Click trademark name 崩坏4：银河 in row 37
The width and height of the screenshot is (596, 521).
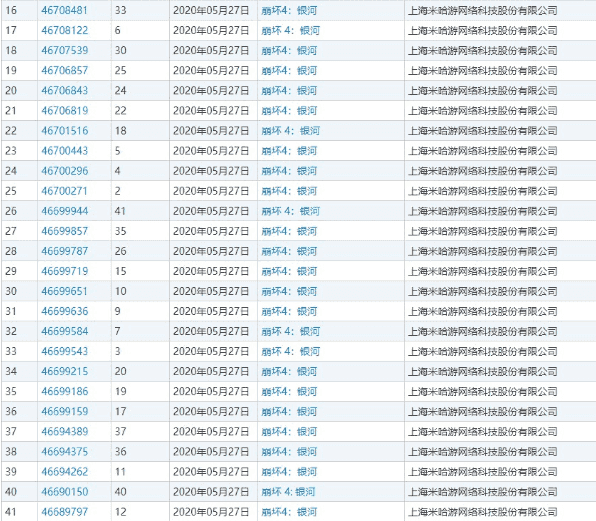pyautogui.click(x=289, y=432)
